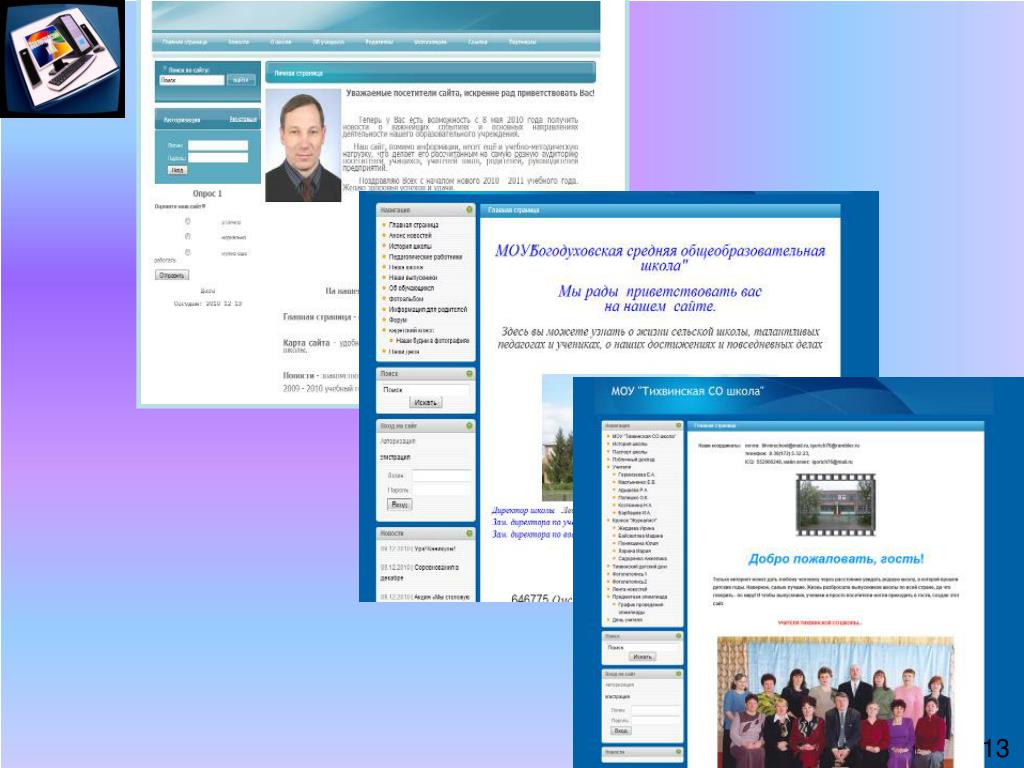Click the computer clipart image on the slide
The image size is (1024, 768).
[63, 59]
